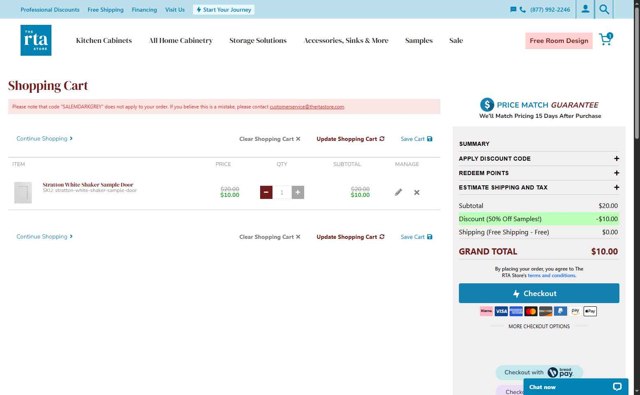
Task: Open terms and conditions link
Action: 551,275
